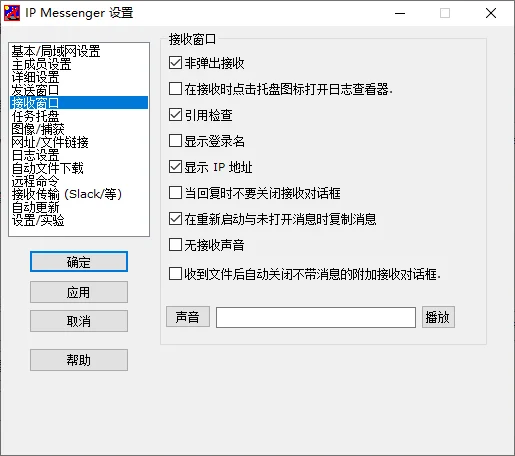Click the 取消 button
Screen dimensions: 515x456
point(79,321)
